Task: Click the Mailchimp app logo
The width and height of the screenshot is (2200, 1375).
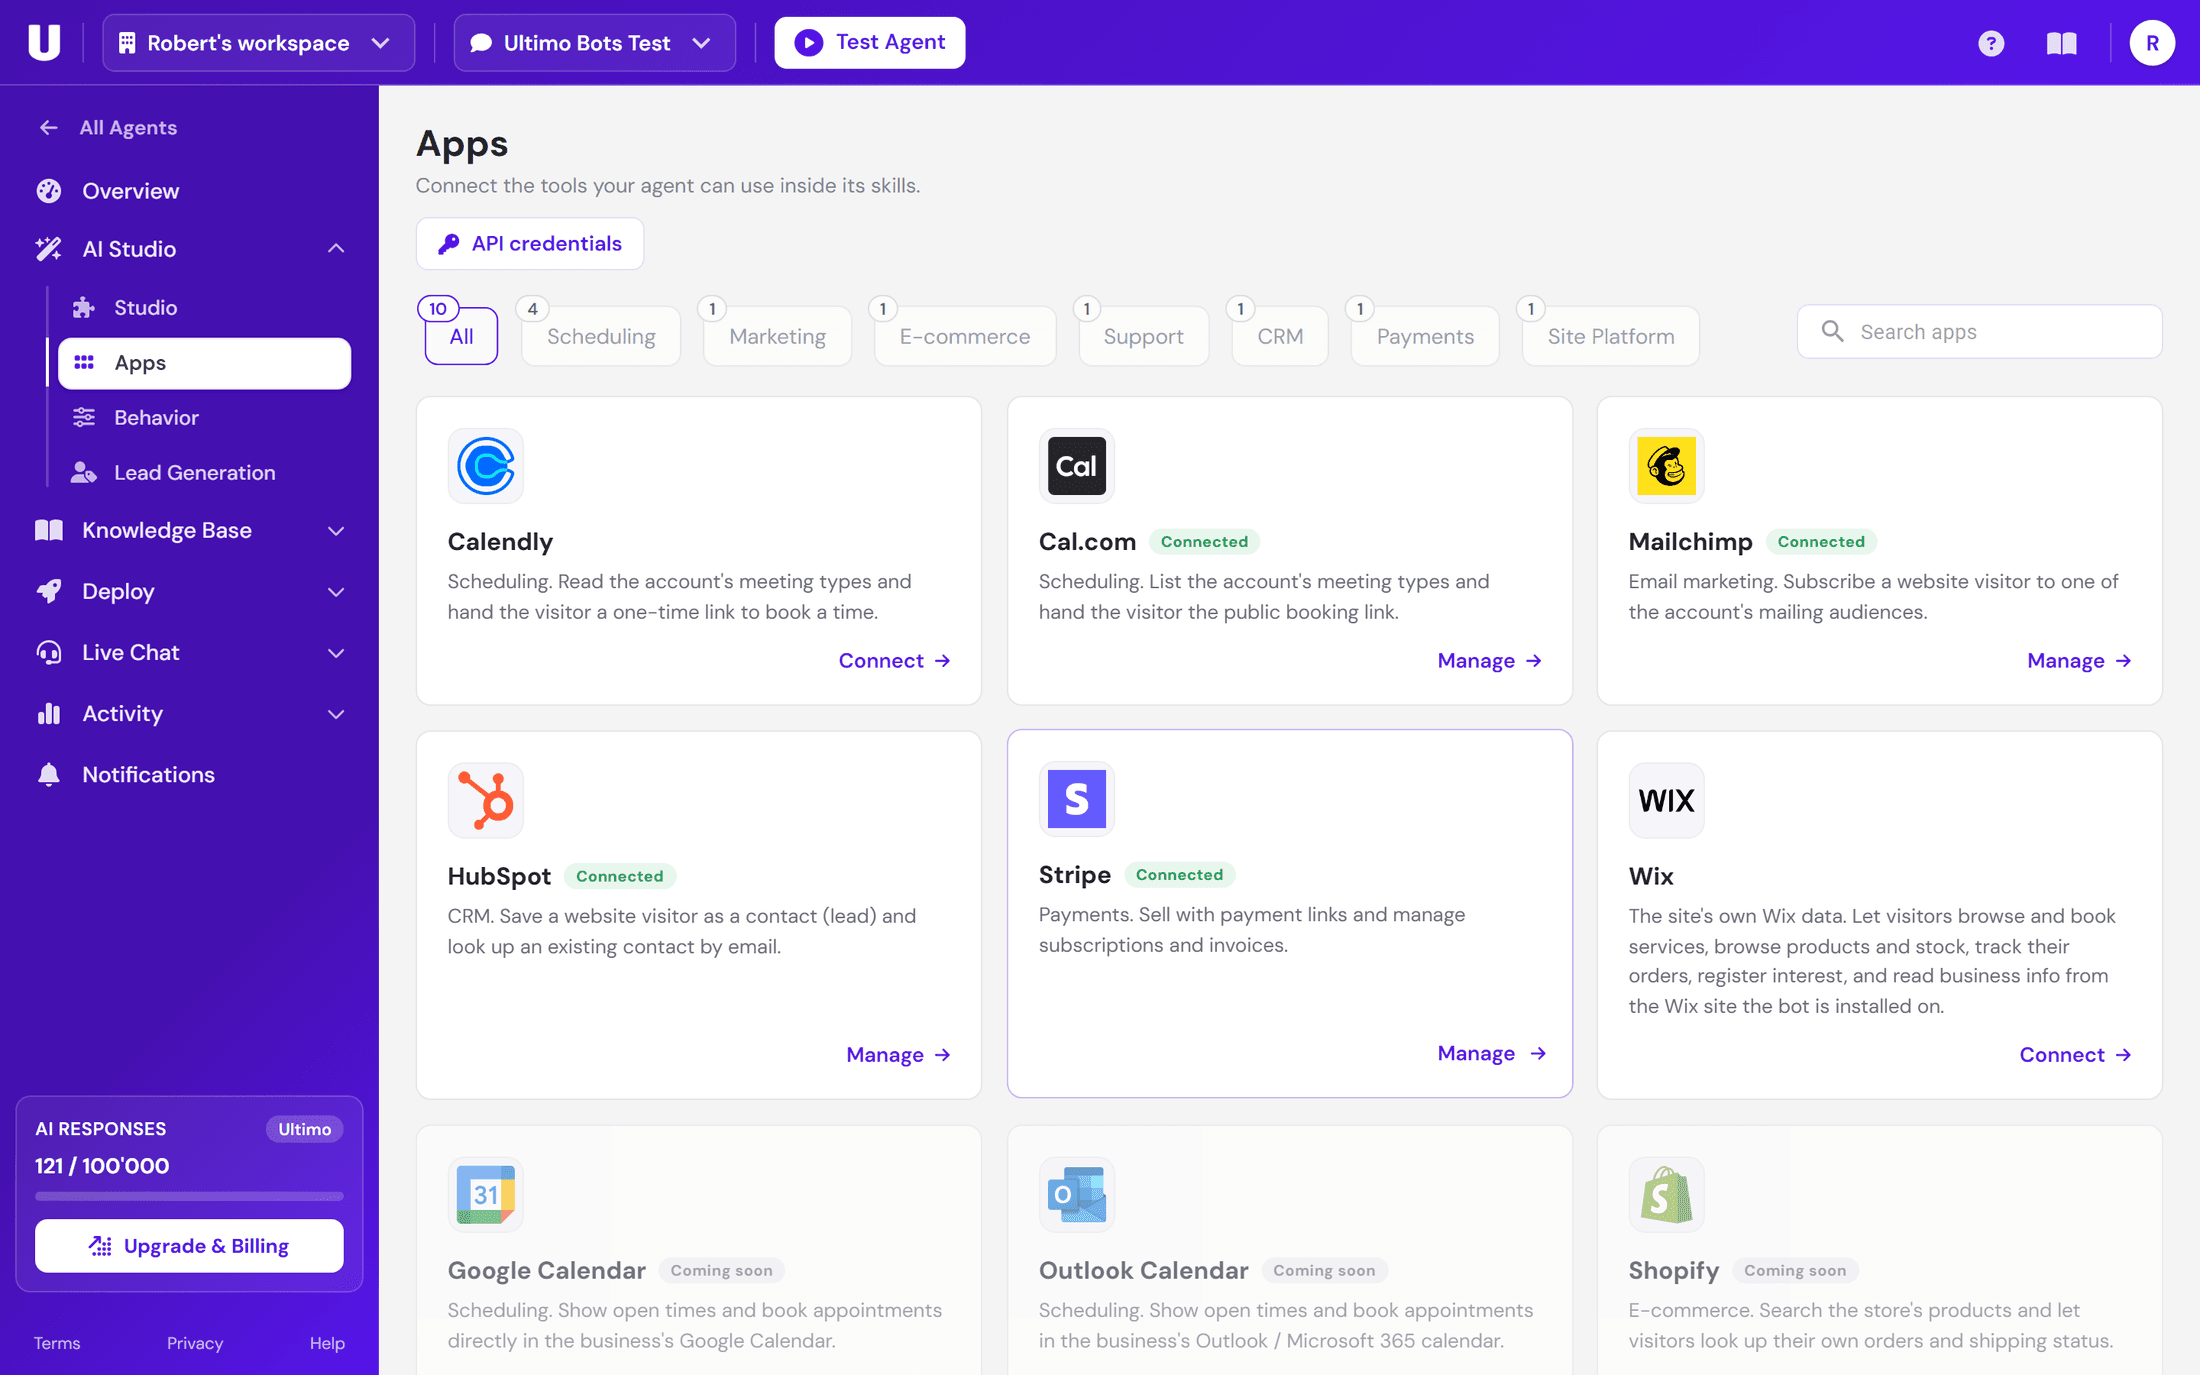Action: coord(1666,466)
